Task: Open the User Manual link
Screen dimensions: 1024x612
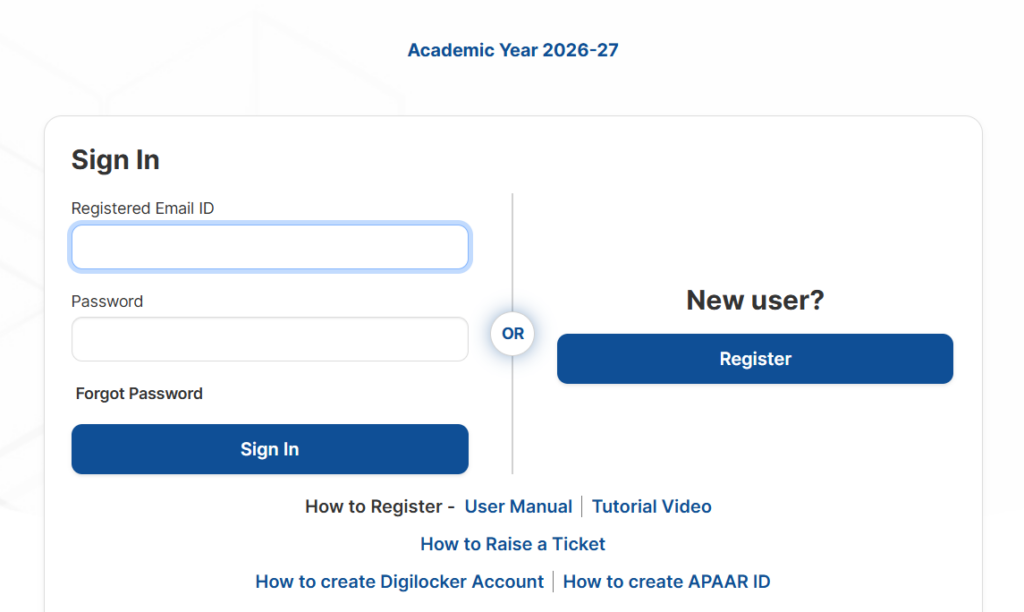Action: pos(518,506)
